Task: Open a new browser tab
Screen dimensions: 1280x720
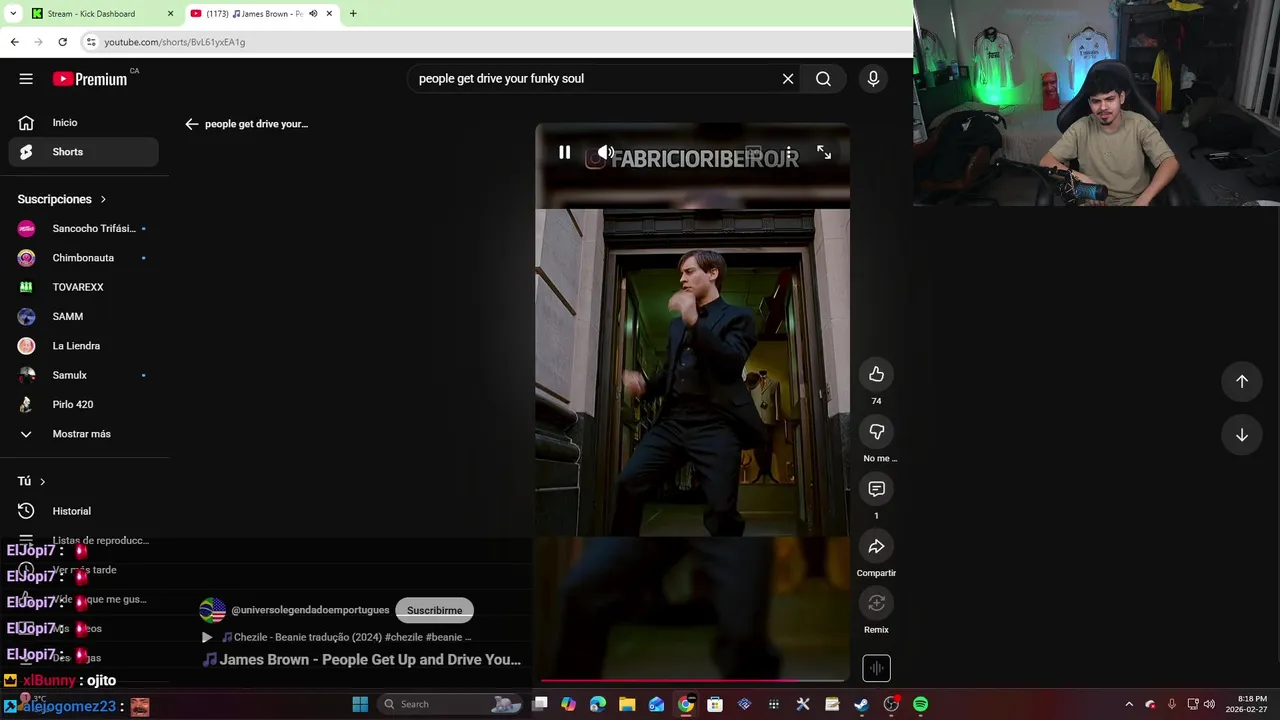Action: [353, 14]
